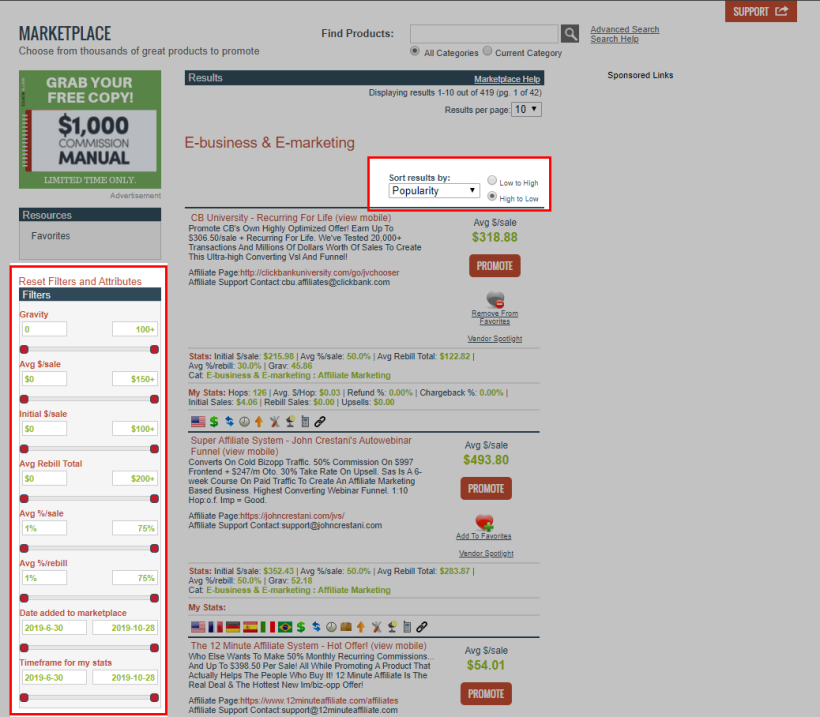820x717 pixels.
Task: Open the Advanced Search link
Action: point(624,29)
